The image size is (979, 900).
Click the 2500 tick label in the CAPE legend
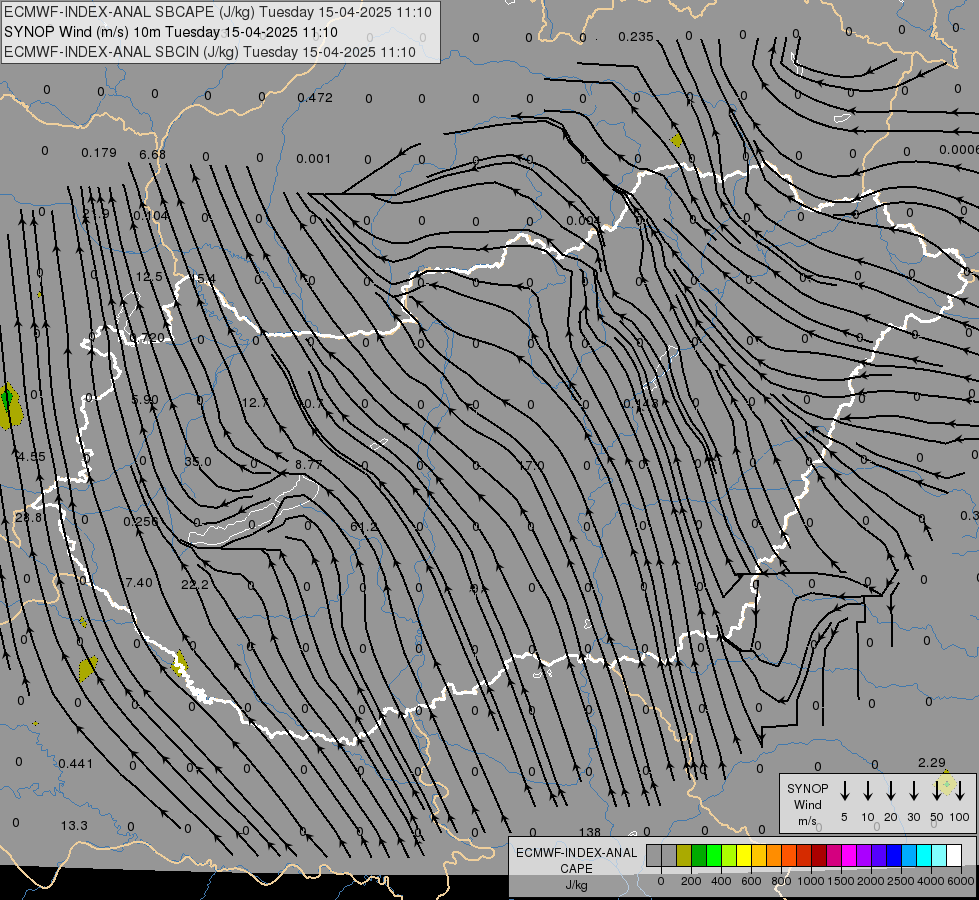(900, 881)
